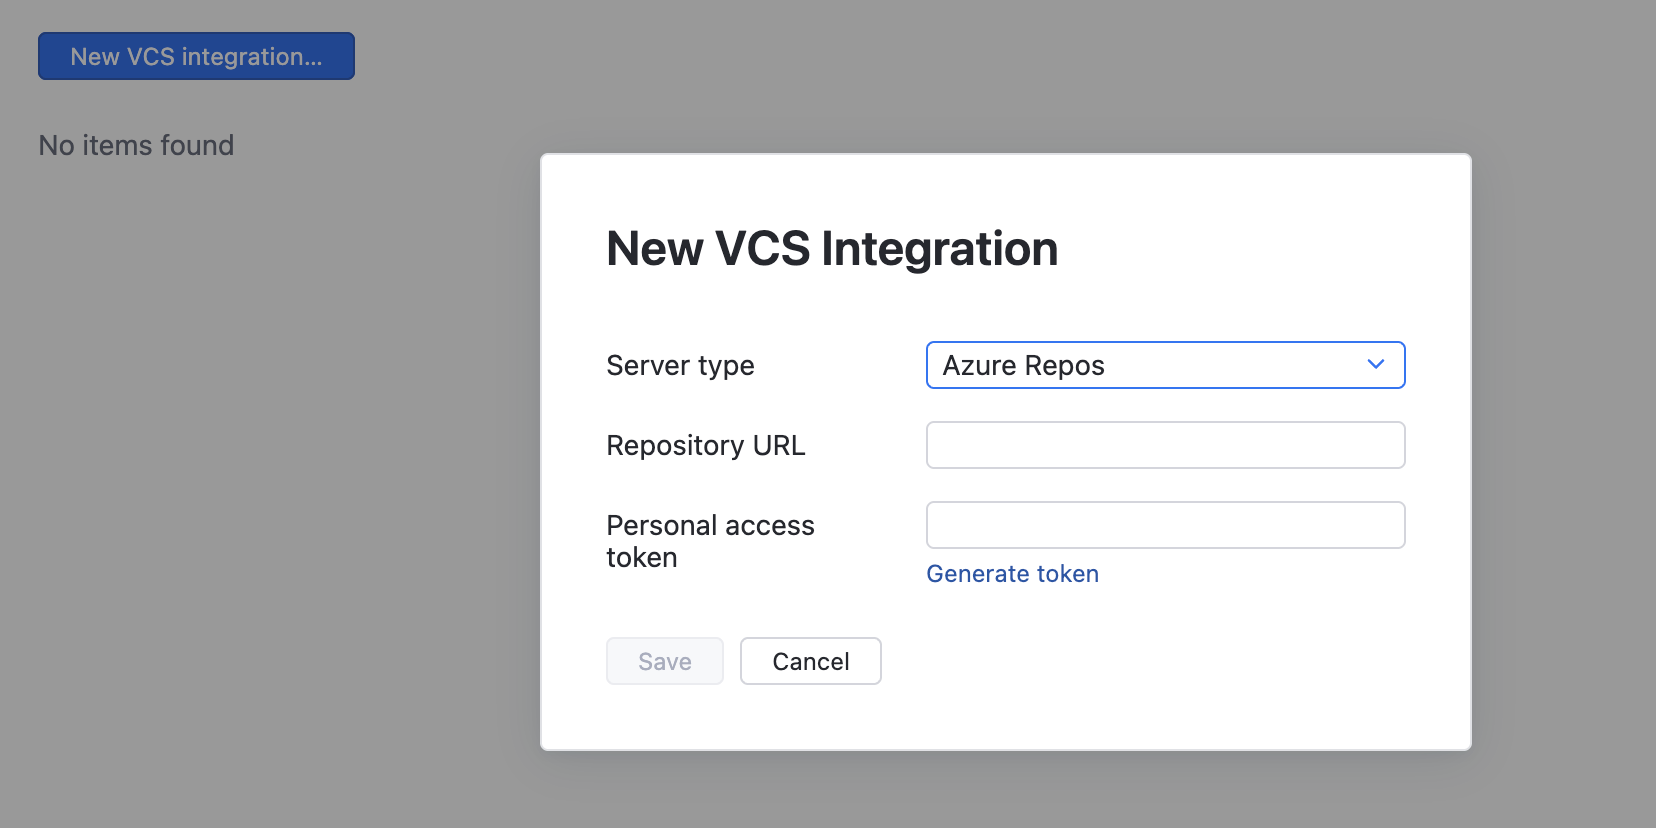Click the Repository URL label text
This screenshot has width=1656, height=828.
click(x=705, y=446)
